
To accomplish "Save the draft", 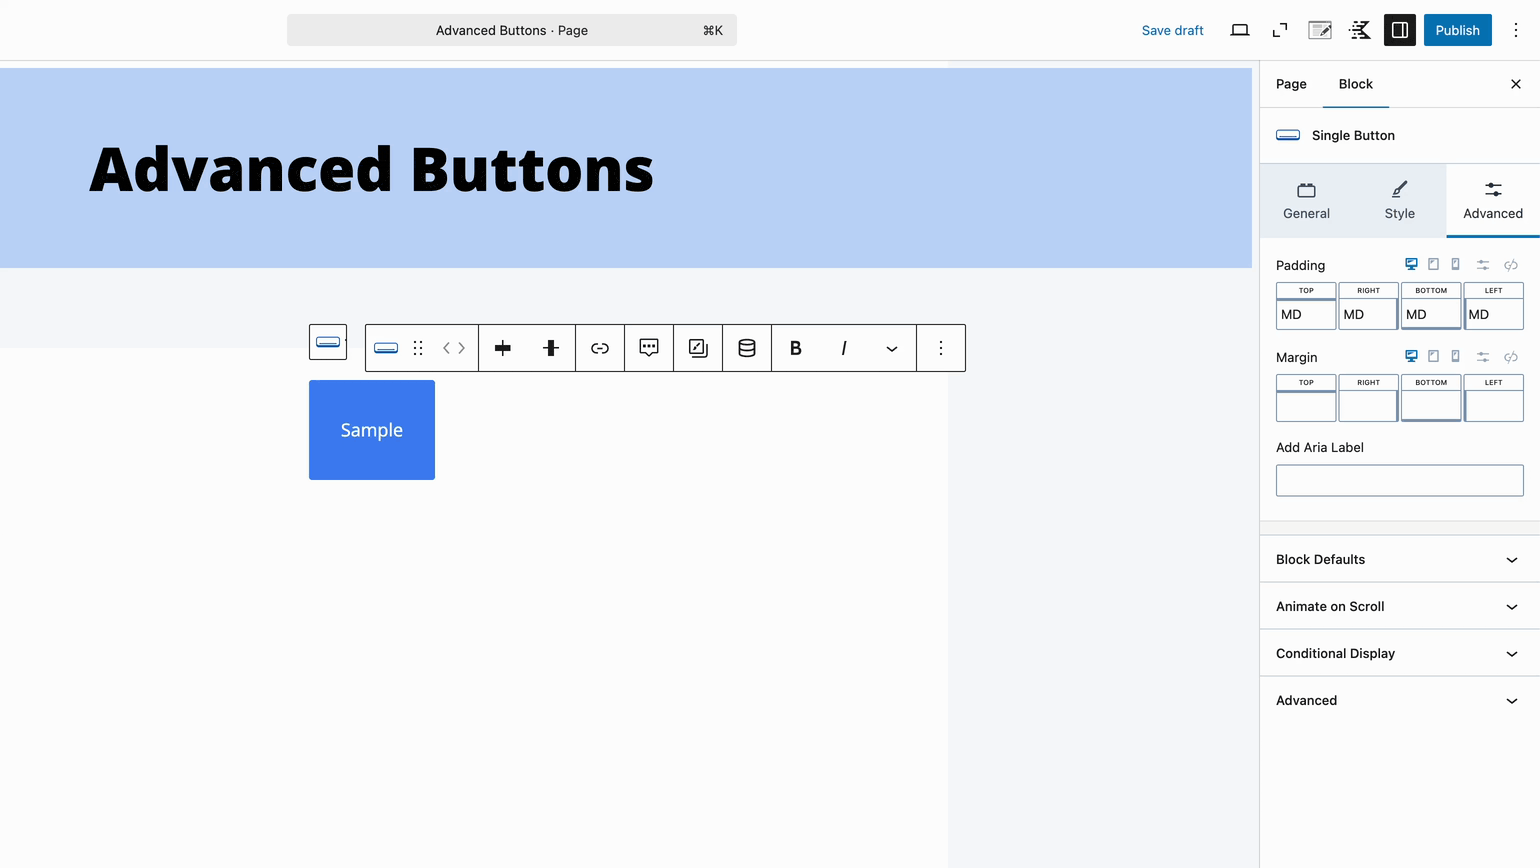I will tap(1172, 30).
